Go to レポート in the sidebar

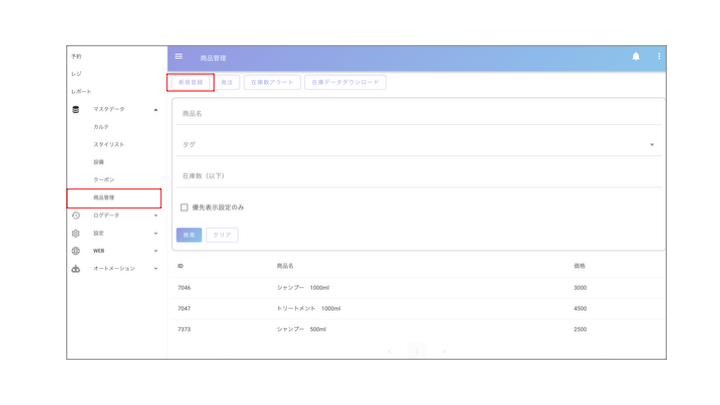tap(81, 92)
